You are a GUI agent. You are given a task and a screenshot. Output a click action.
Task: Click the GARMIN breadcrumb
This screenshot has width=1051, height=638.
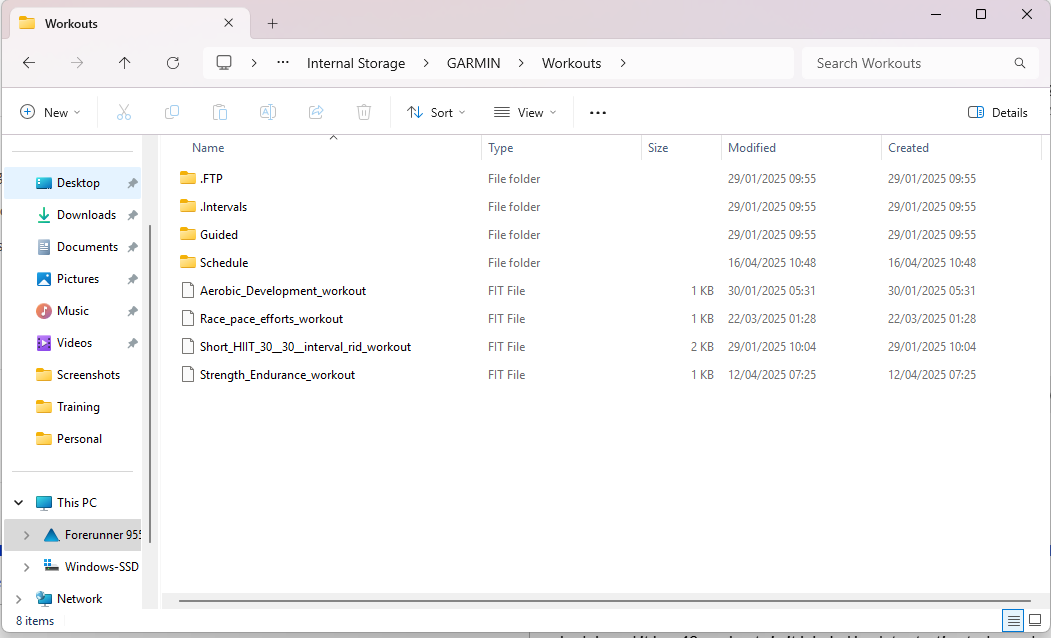click(473, 63)
